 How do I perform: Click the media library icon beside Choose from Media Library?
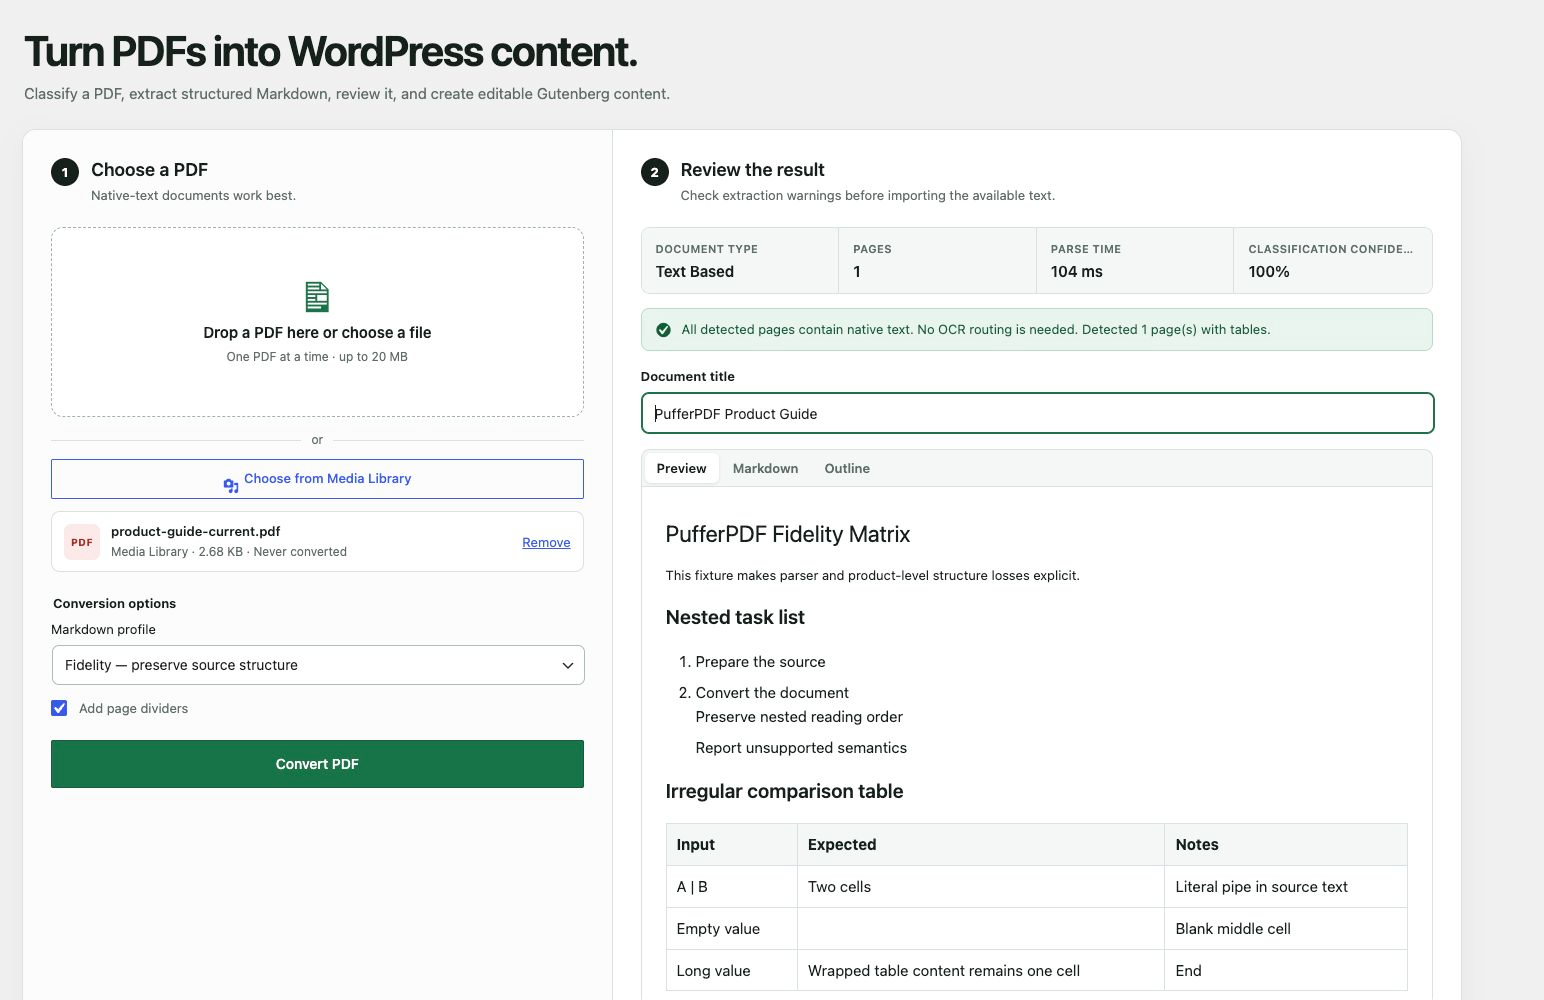click(x=231, y=485)
